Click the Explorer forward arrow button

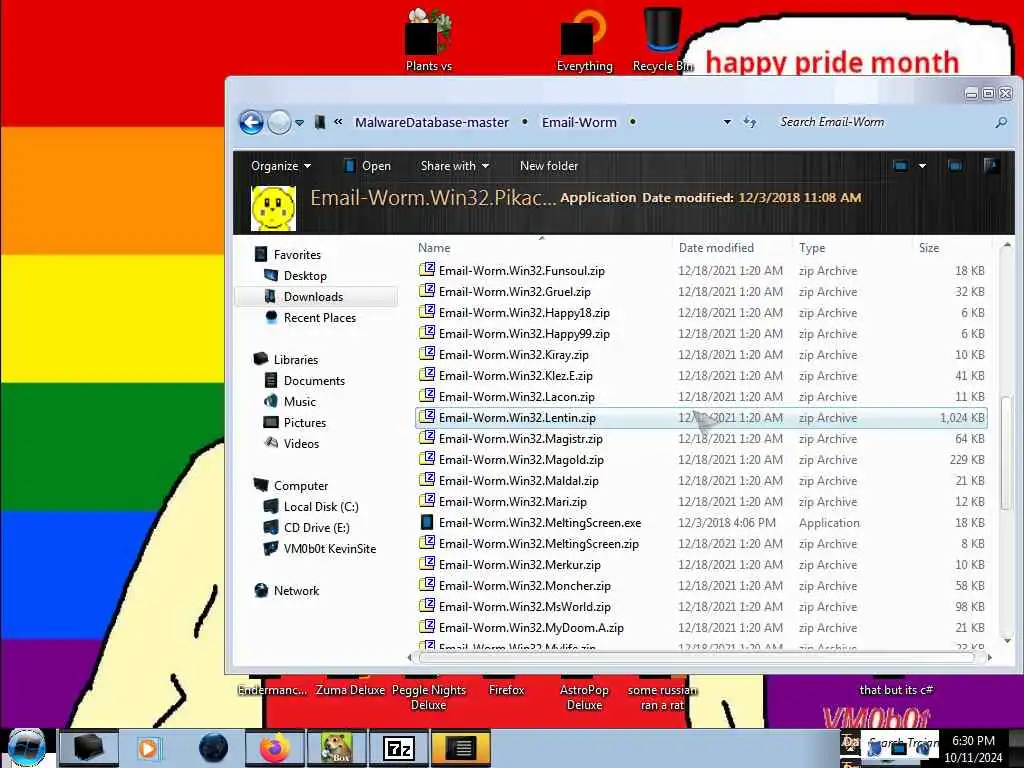point(280,122)
